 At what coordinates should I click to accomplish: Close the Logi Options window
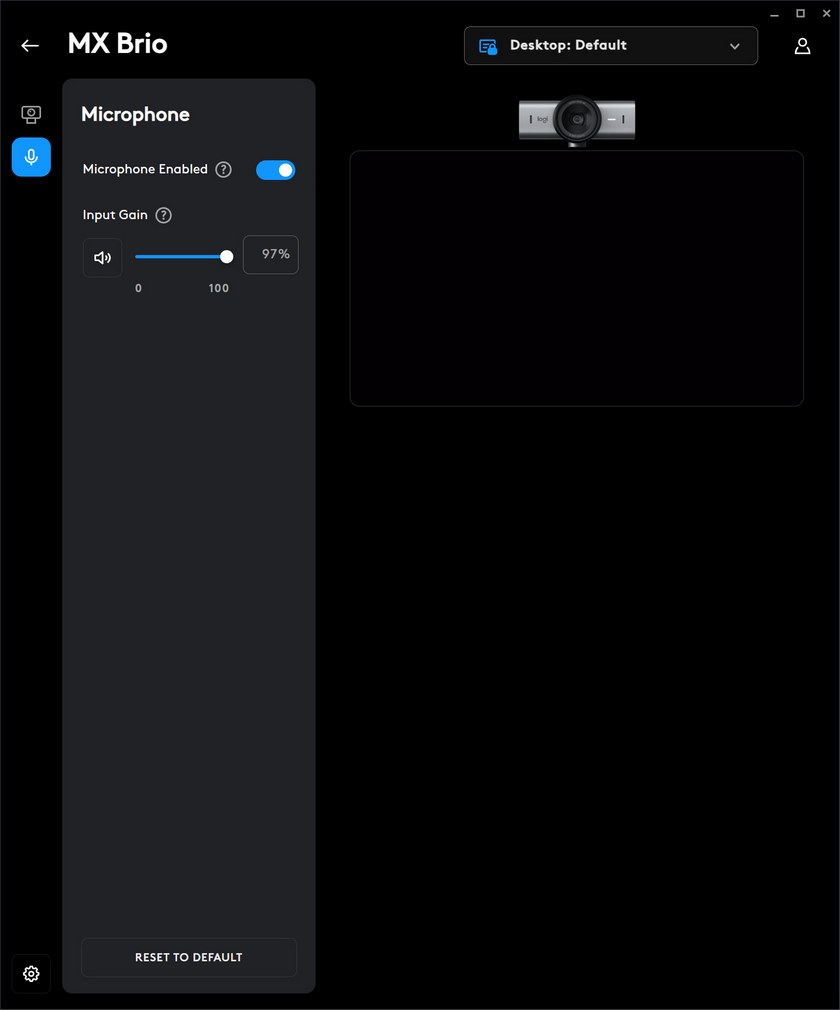826,14
